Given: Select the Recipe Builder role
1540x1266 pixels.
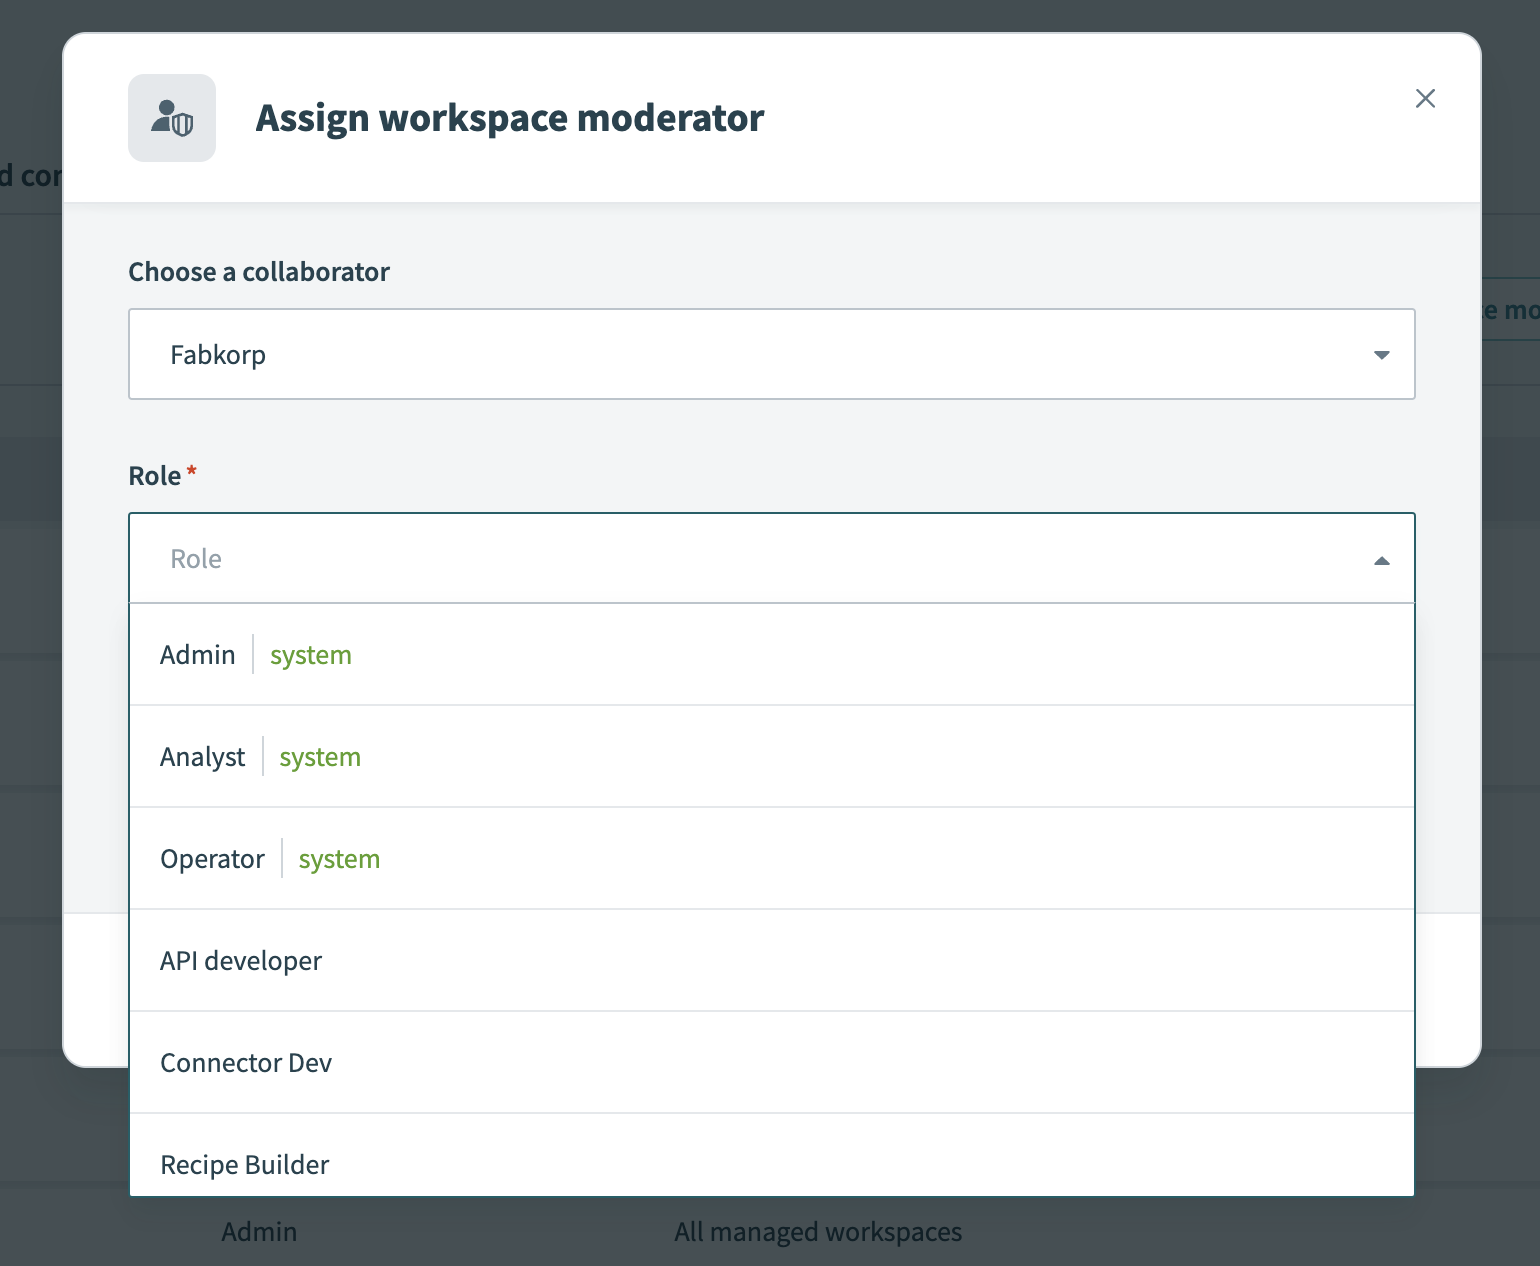Looking at the screenshot, I should tap(245, 1164).
